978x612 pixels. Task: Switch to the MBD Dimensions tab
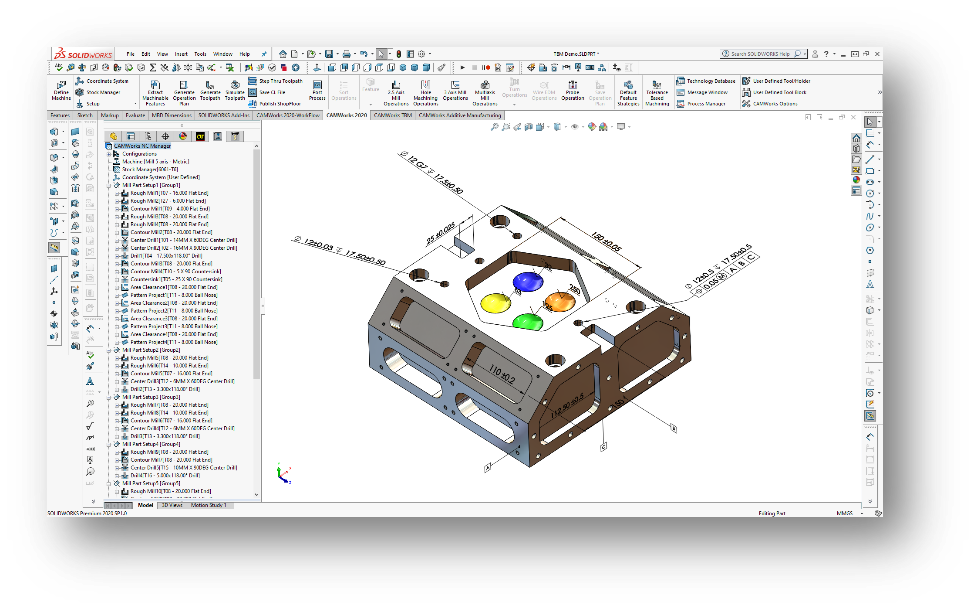pos(172,115)
